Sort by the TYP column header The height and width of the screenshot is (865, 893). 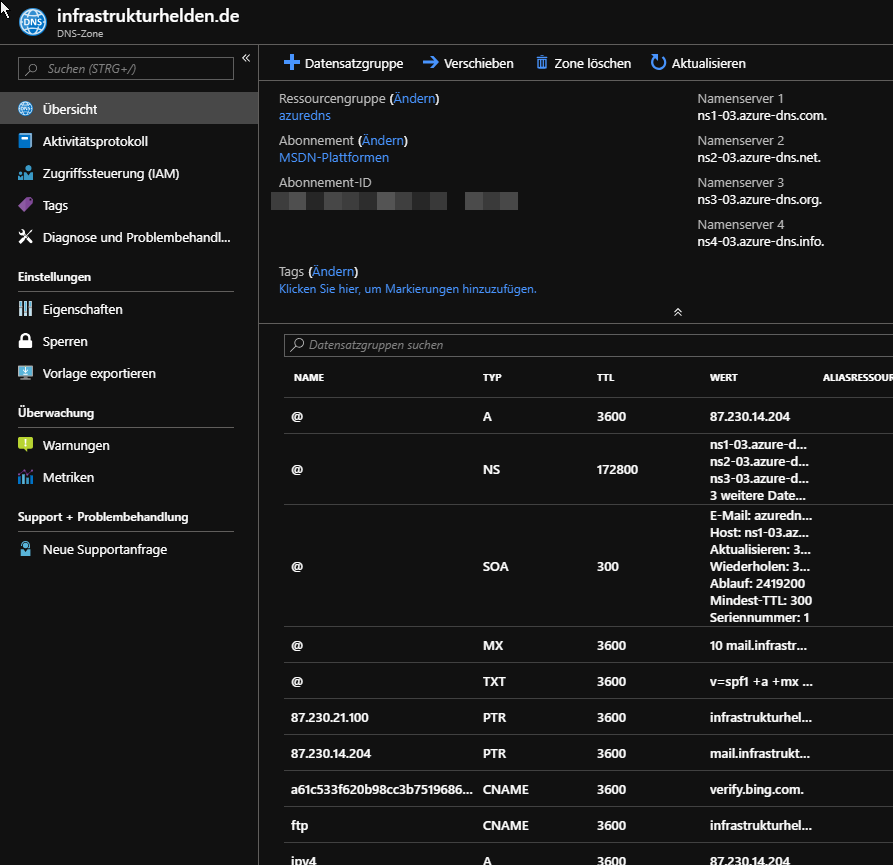tap(492, 377)
